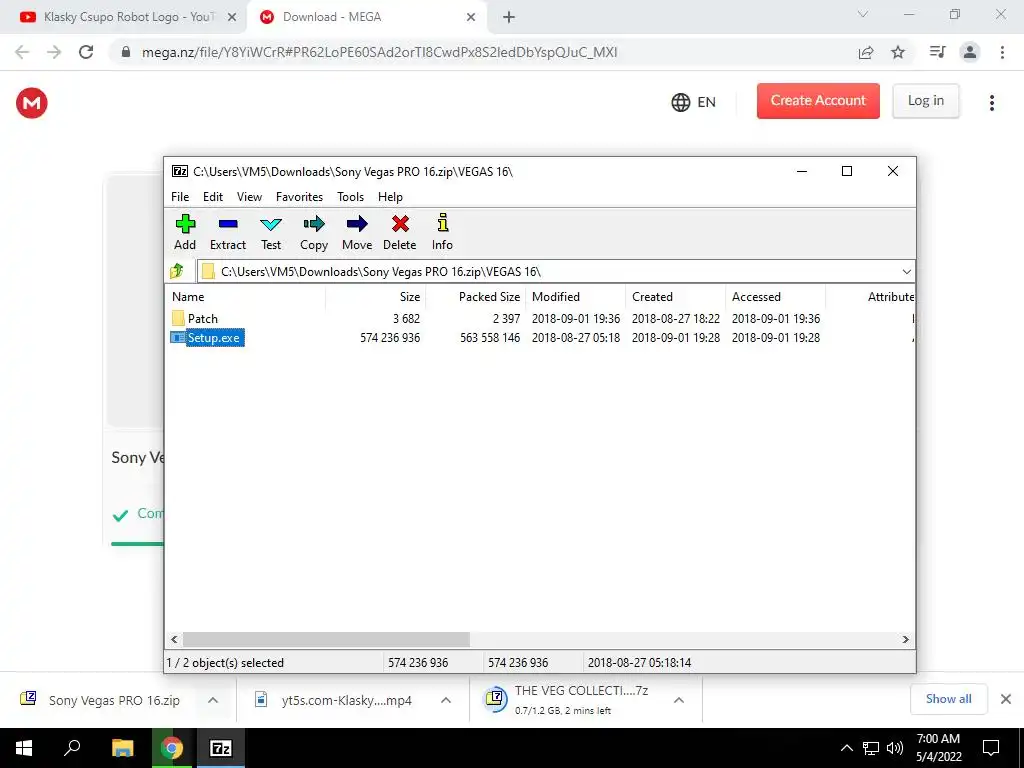
Task: Open the View menu in 7-Zip
Action: coord(249,197)
